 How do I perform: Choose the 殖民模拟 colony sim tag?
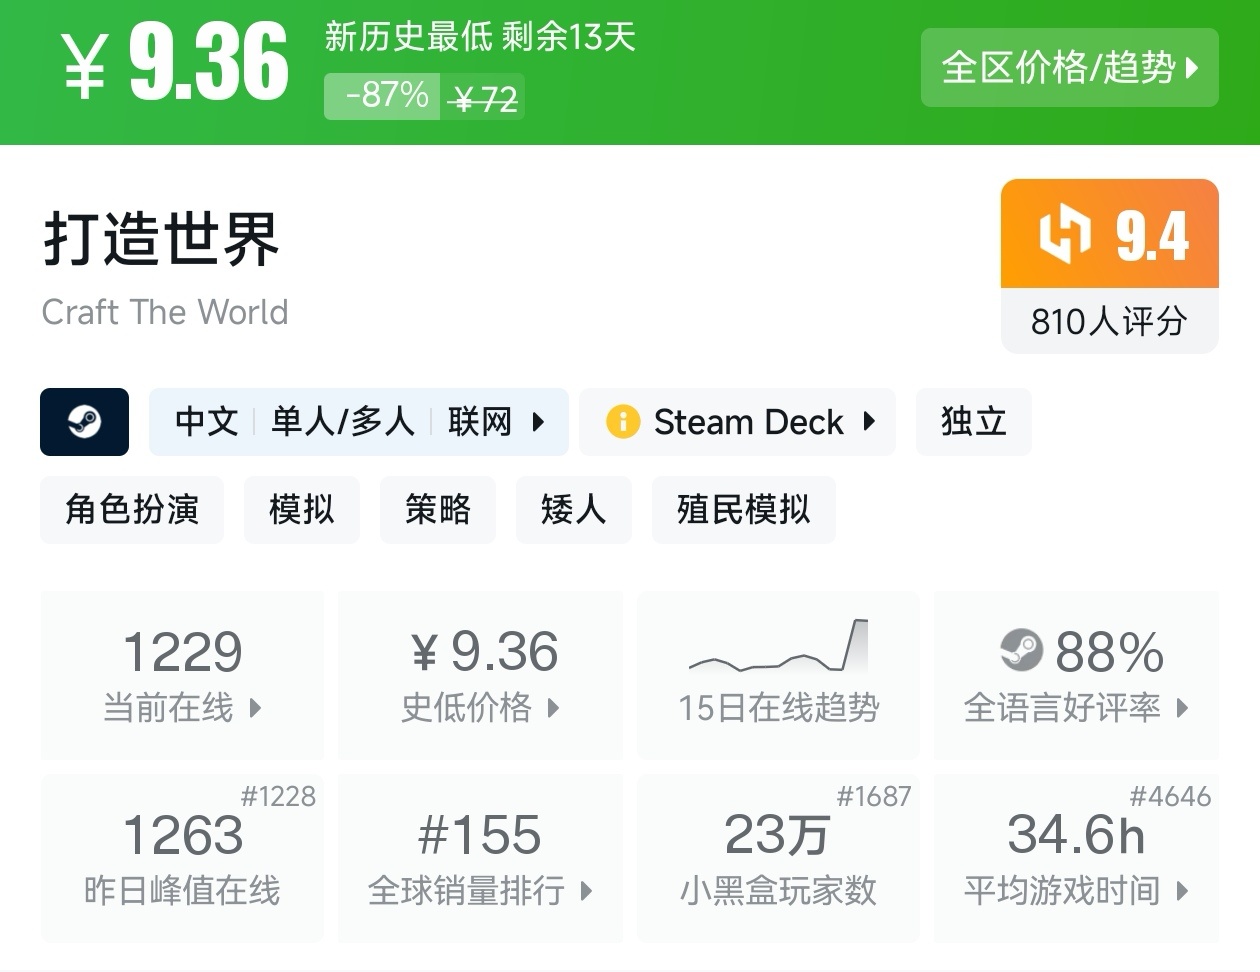[x=743, y=510]
